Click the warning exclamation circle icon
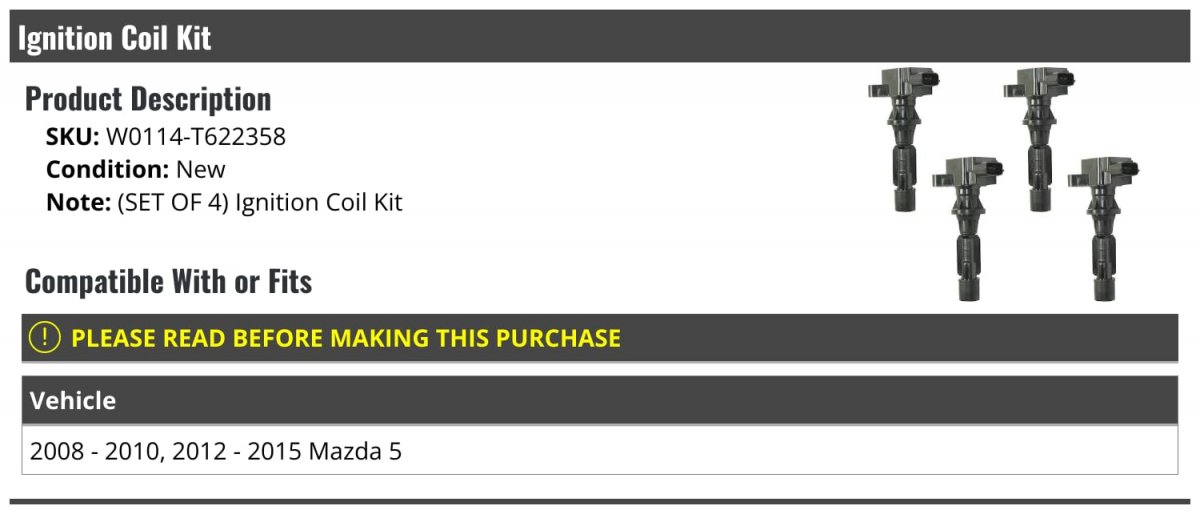The height and width of the screenshot is (514, 1200). click(x=46, y=338)
